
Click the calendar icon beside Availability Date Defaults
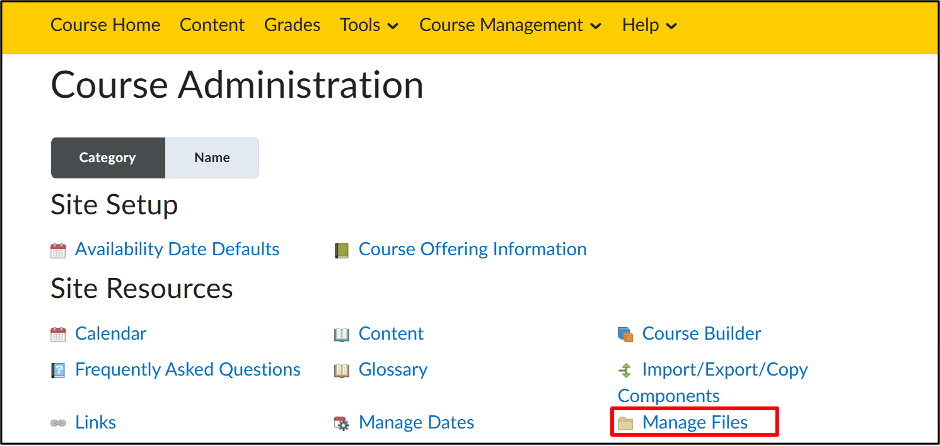click(58, 250)
